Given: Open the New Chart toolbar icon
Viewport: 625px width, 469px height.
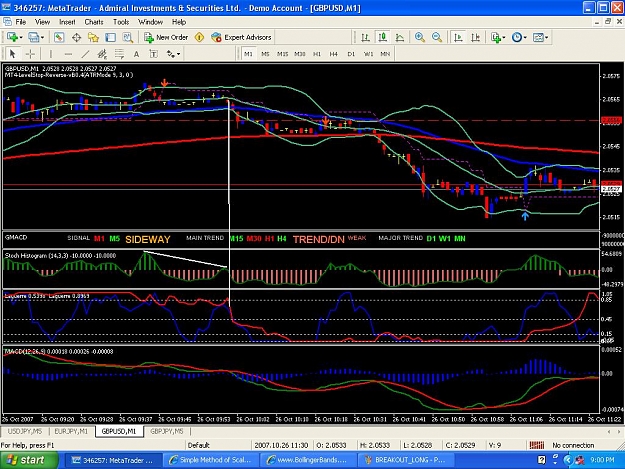Looking at the screenshot, I should [12, 37].
